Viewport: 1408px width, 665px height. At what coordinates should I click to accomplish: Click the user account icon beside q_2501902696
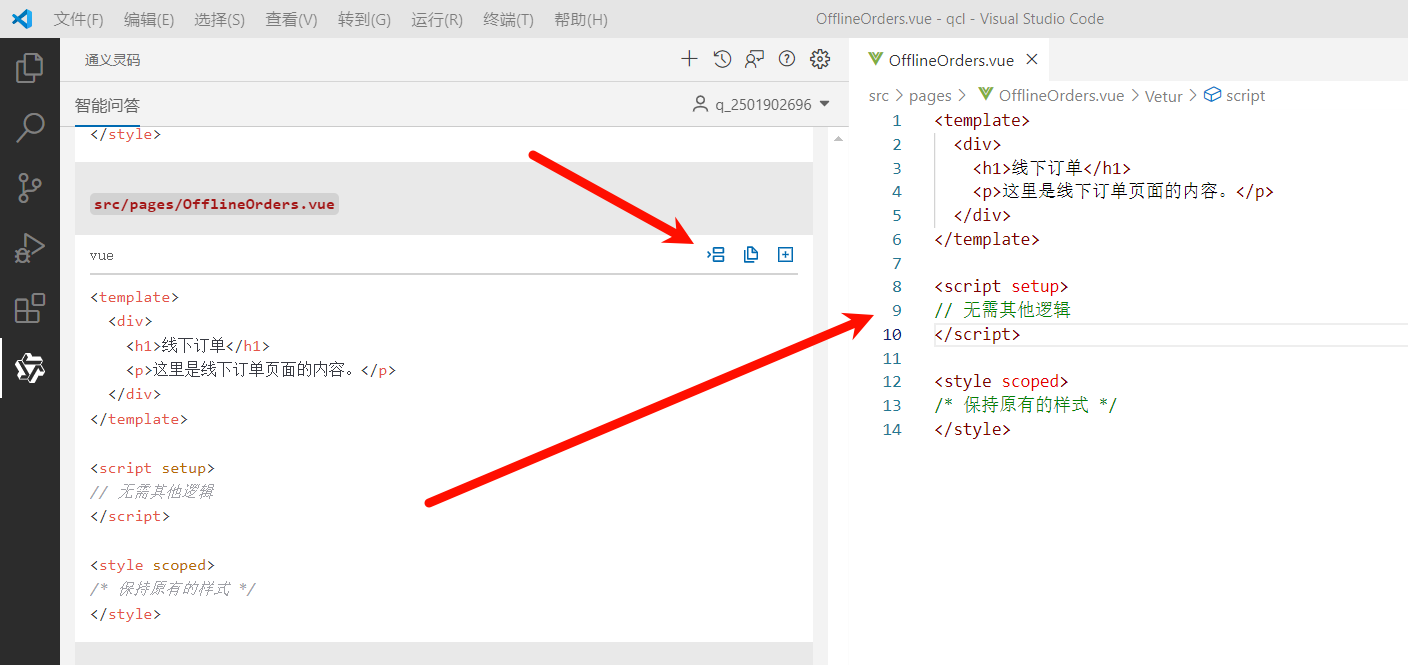click(x=700, y=104)
